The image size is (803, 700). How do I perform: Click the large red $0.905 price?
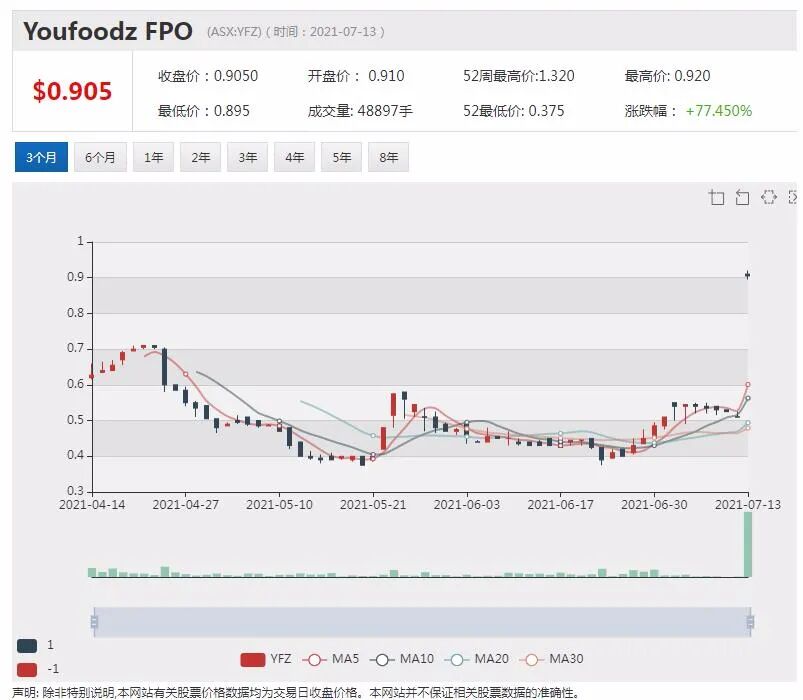pos(72,91)
